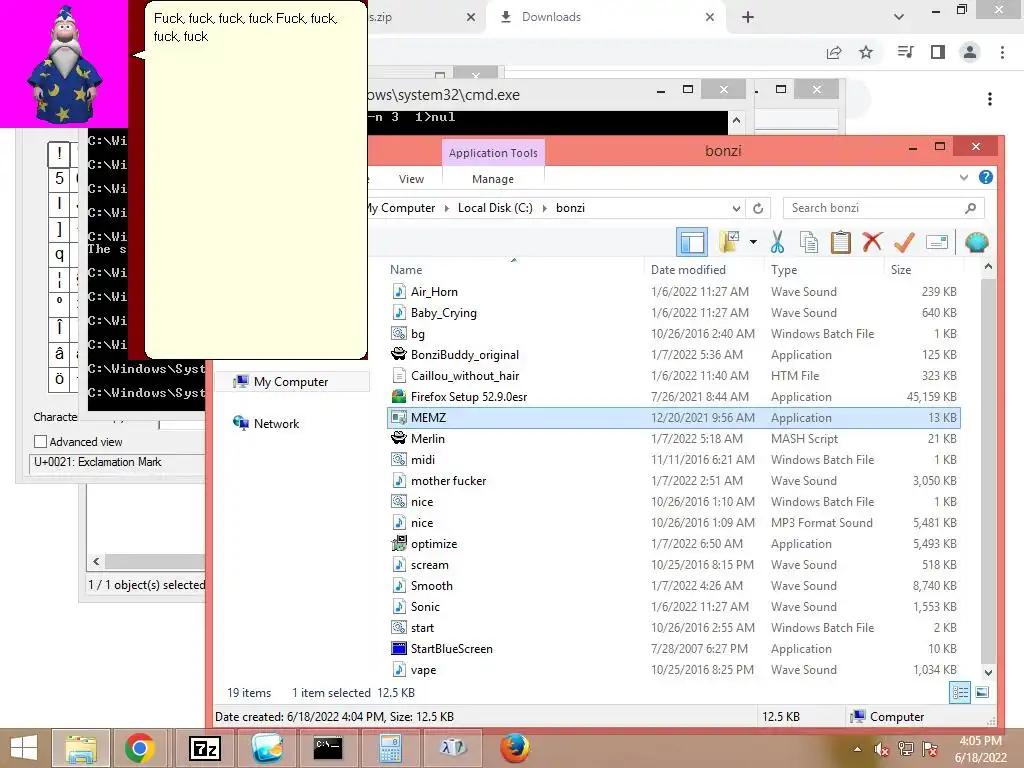Select the StartBlueScreen application
The height and width of the screenshot is (768, 1024).
451,648
